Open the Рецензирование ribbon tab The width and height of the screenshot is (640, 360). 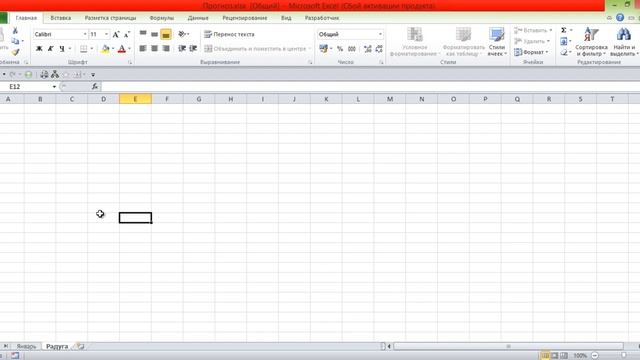[244, 18]
